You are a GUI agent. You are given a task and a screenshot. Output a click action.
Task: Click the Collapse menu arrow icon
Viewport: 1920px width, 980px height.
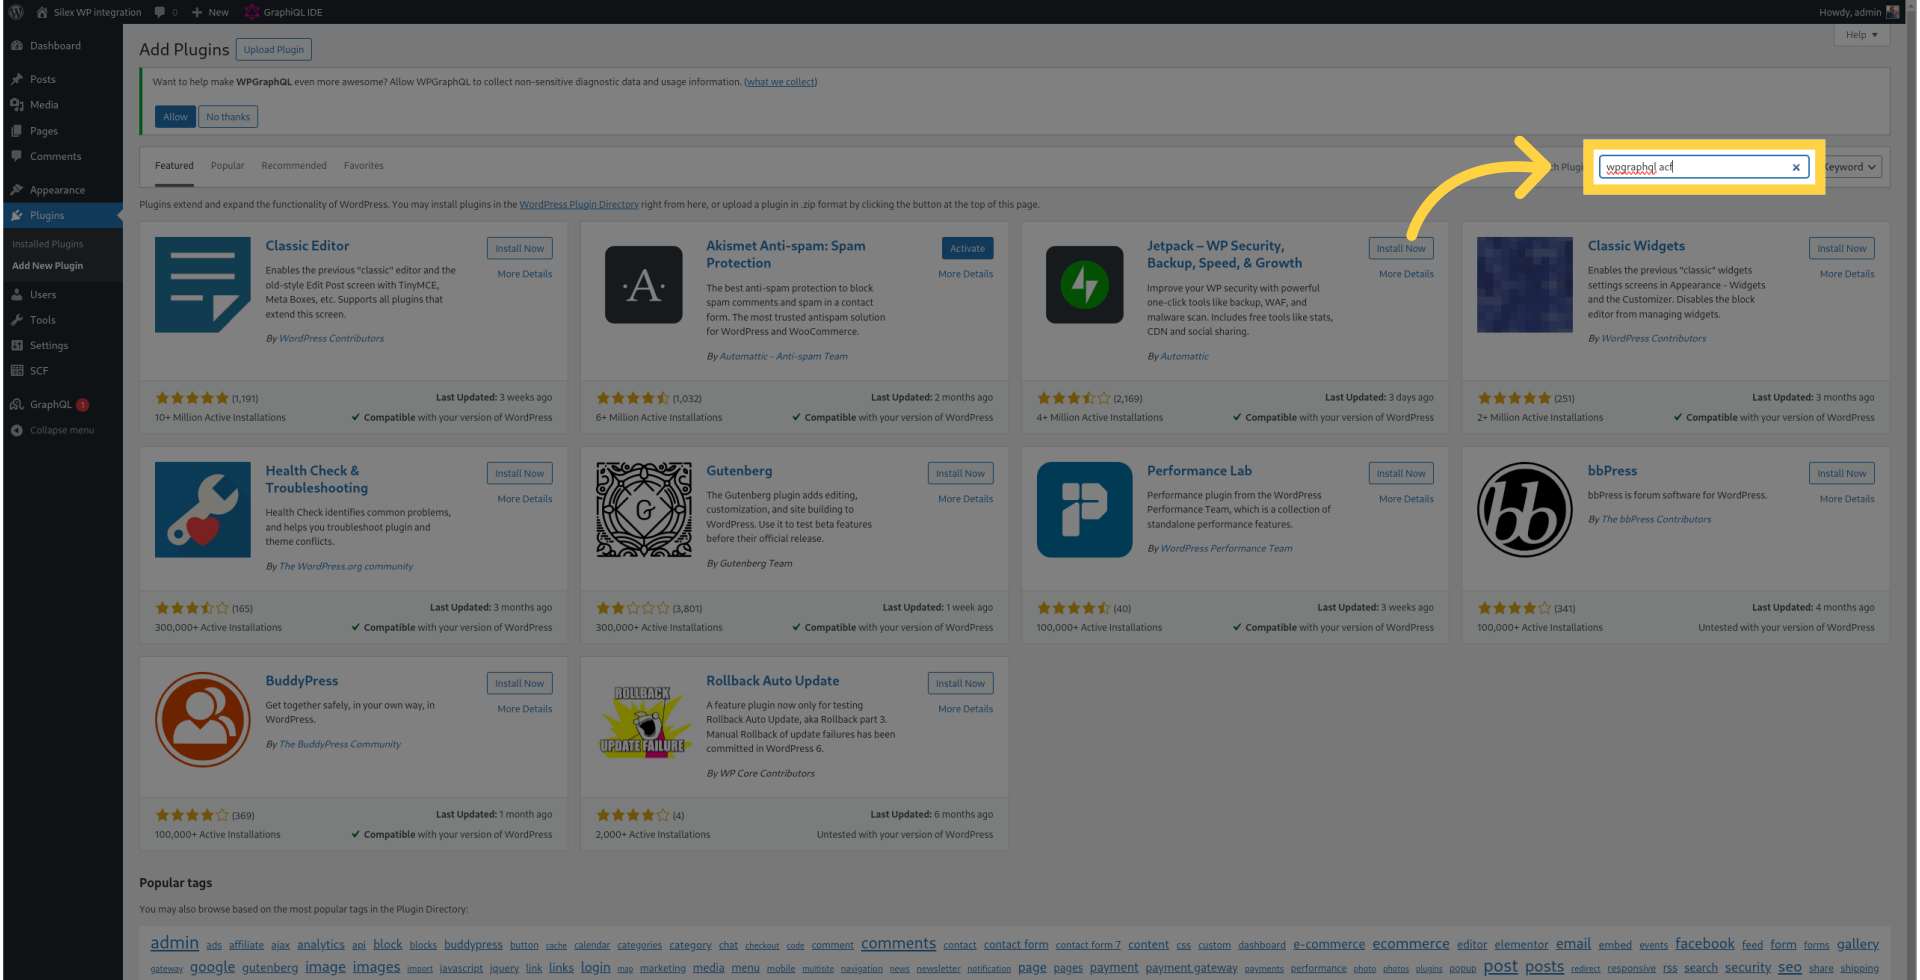[x=17, y=431]
